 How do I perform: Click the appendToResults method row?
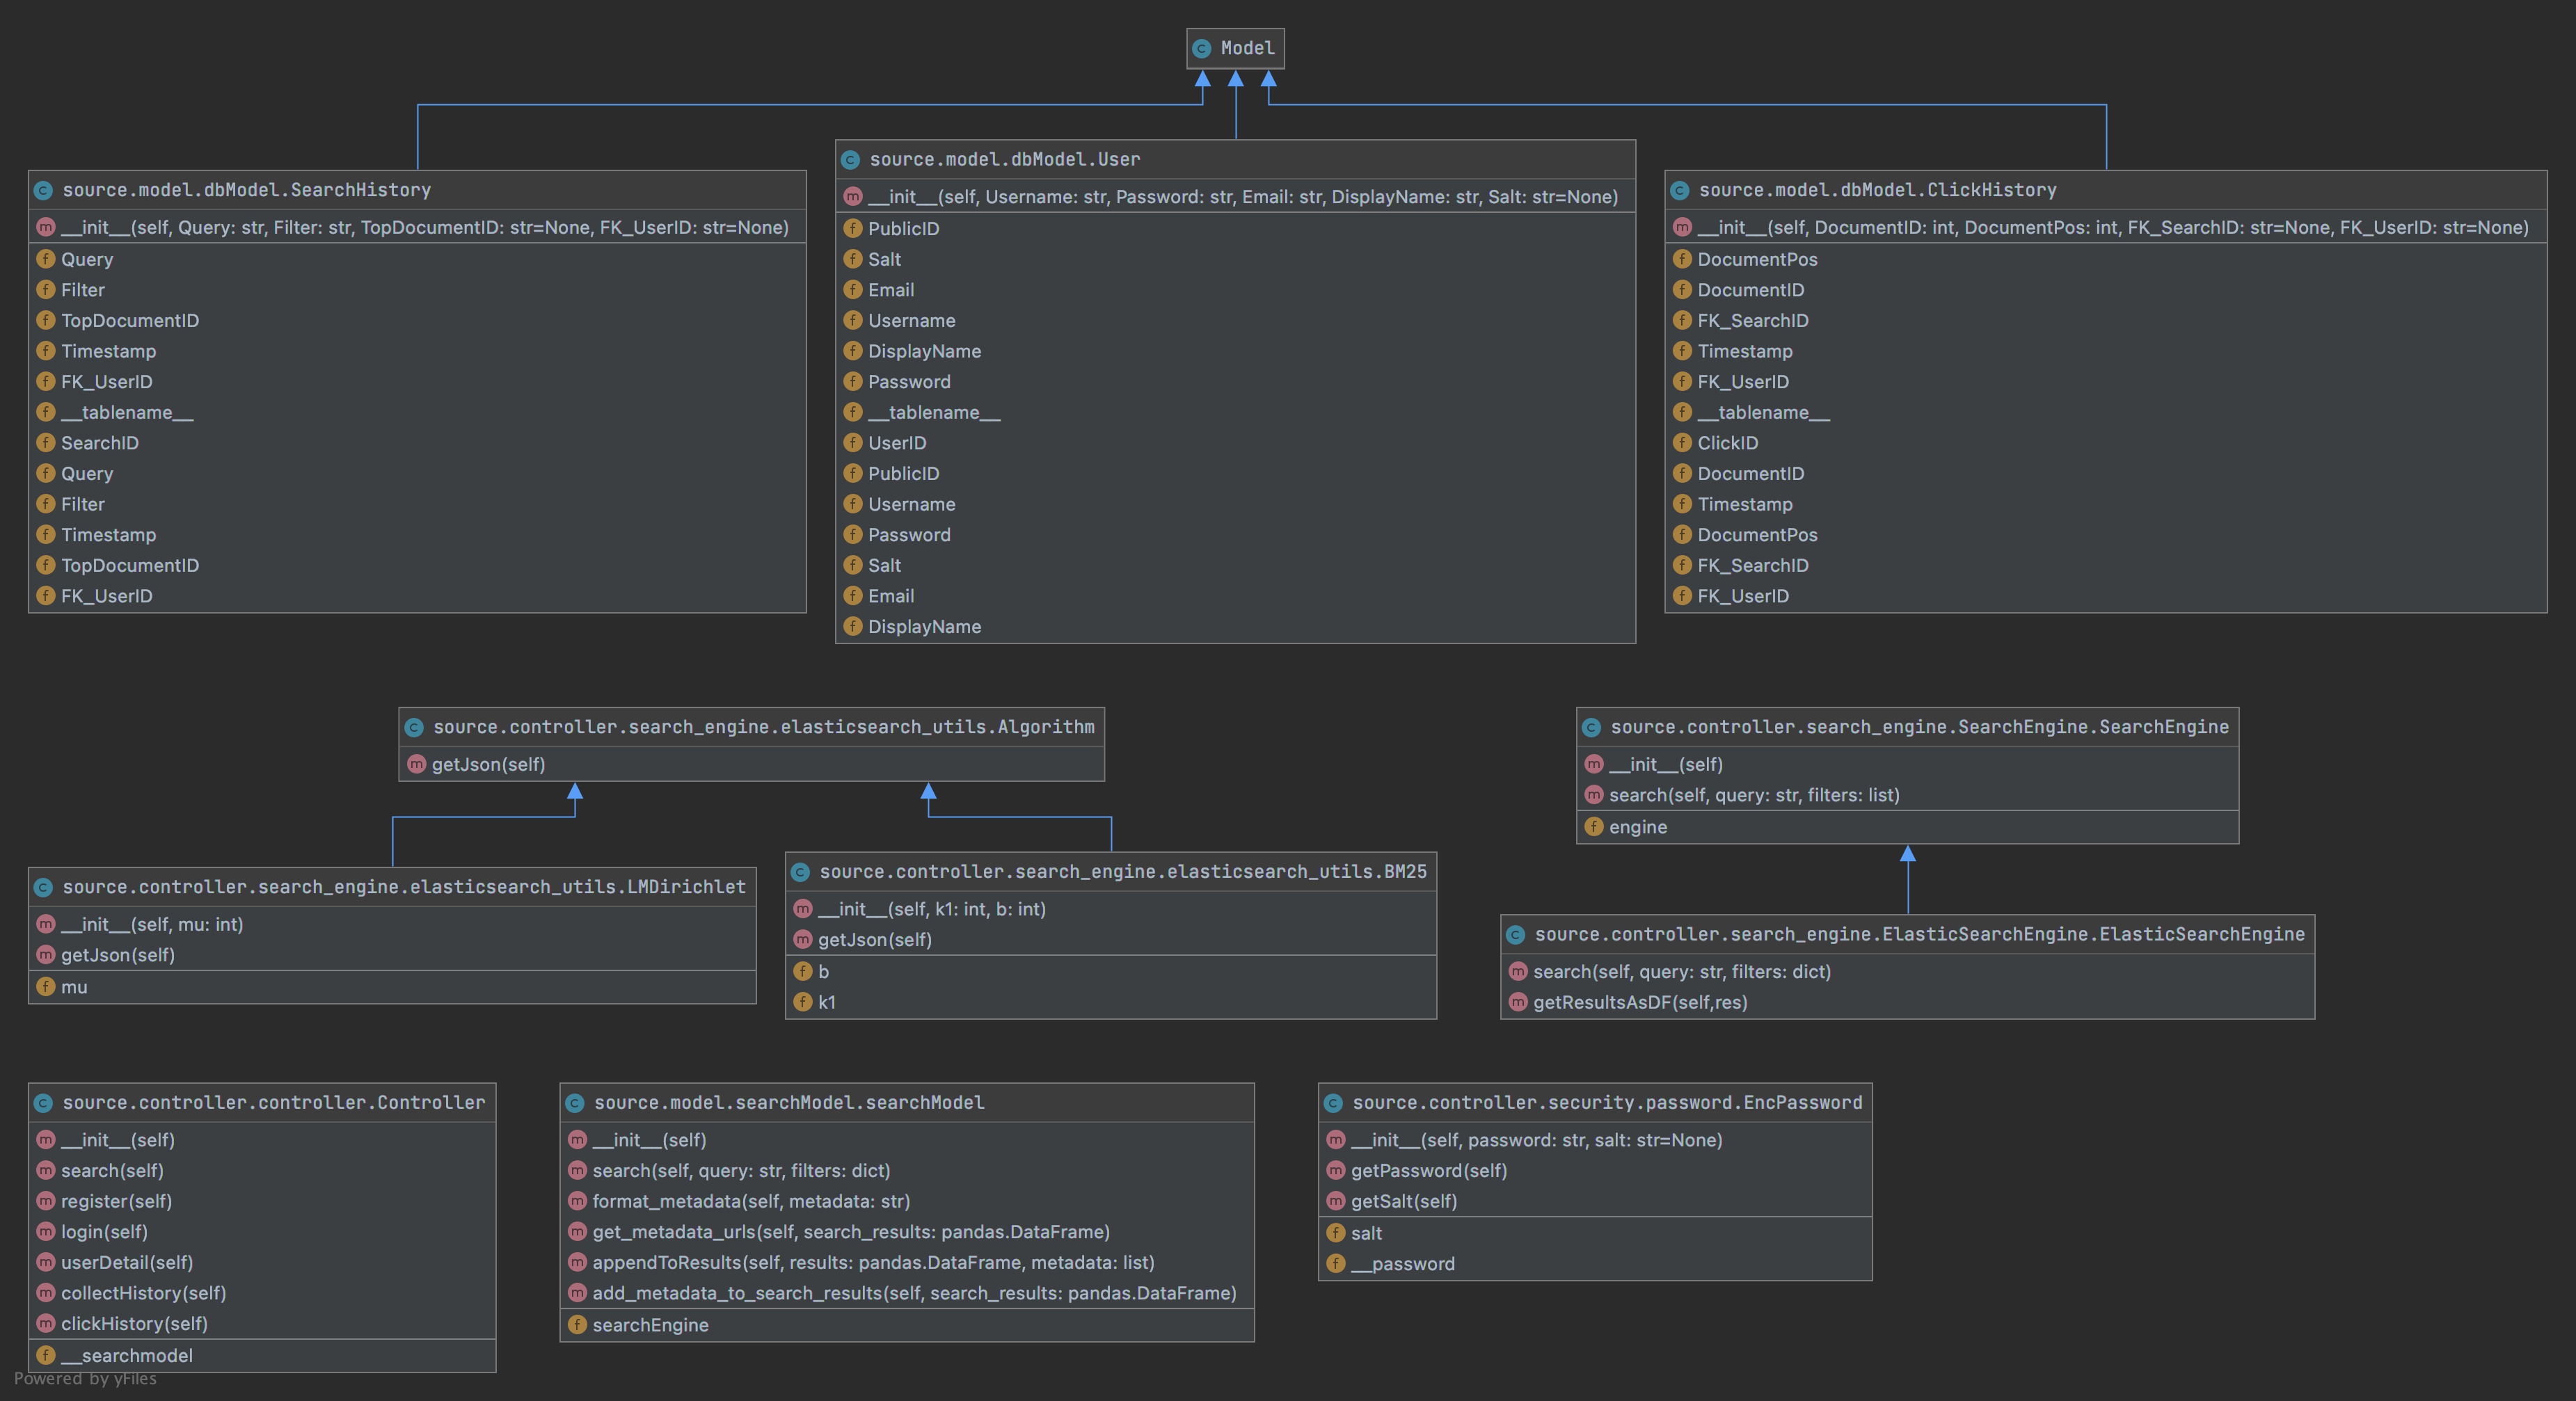click(x=873, y=1262)
